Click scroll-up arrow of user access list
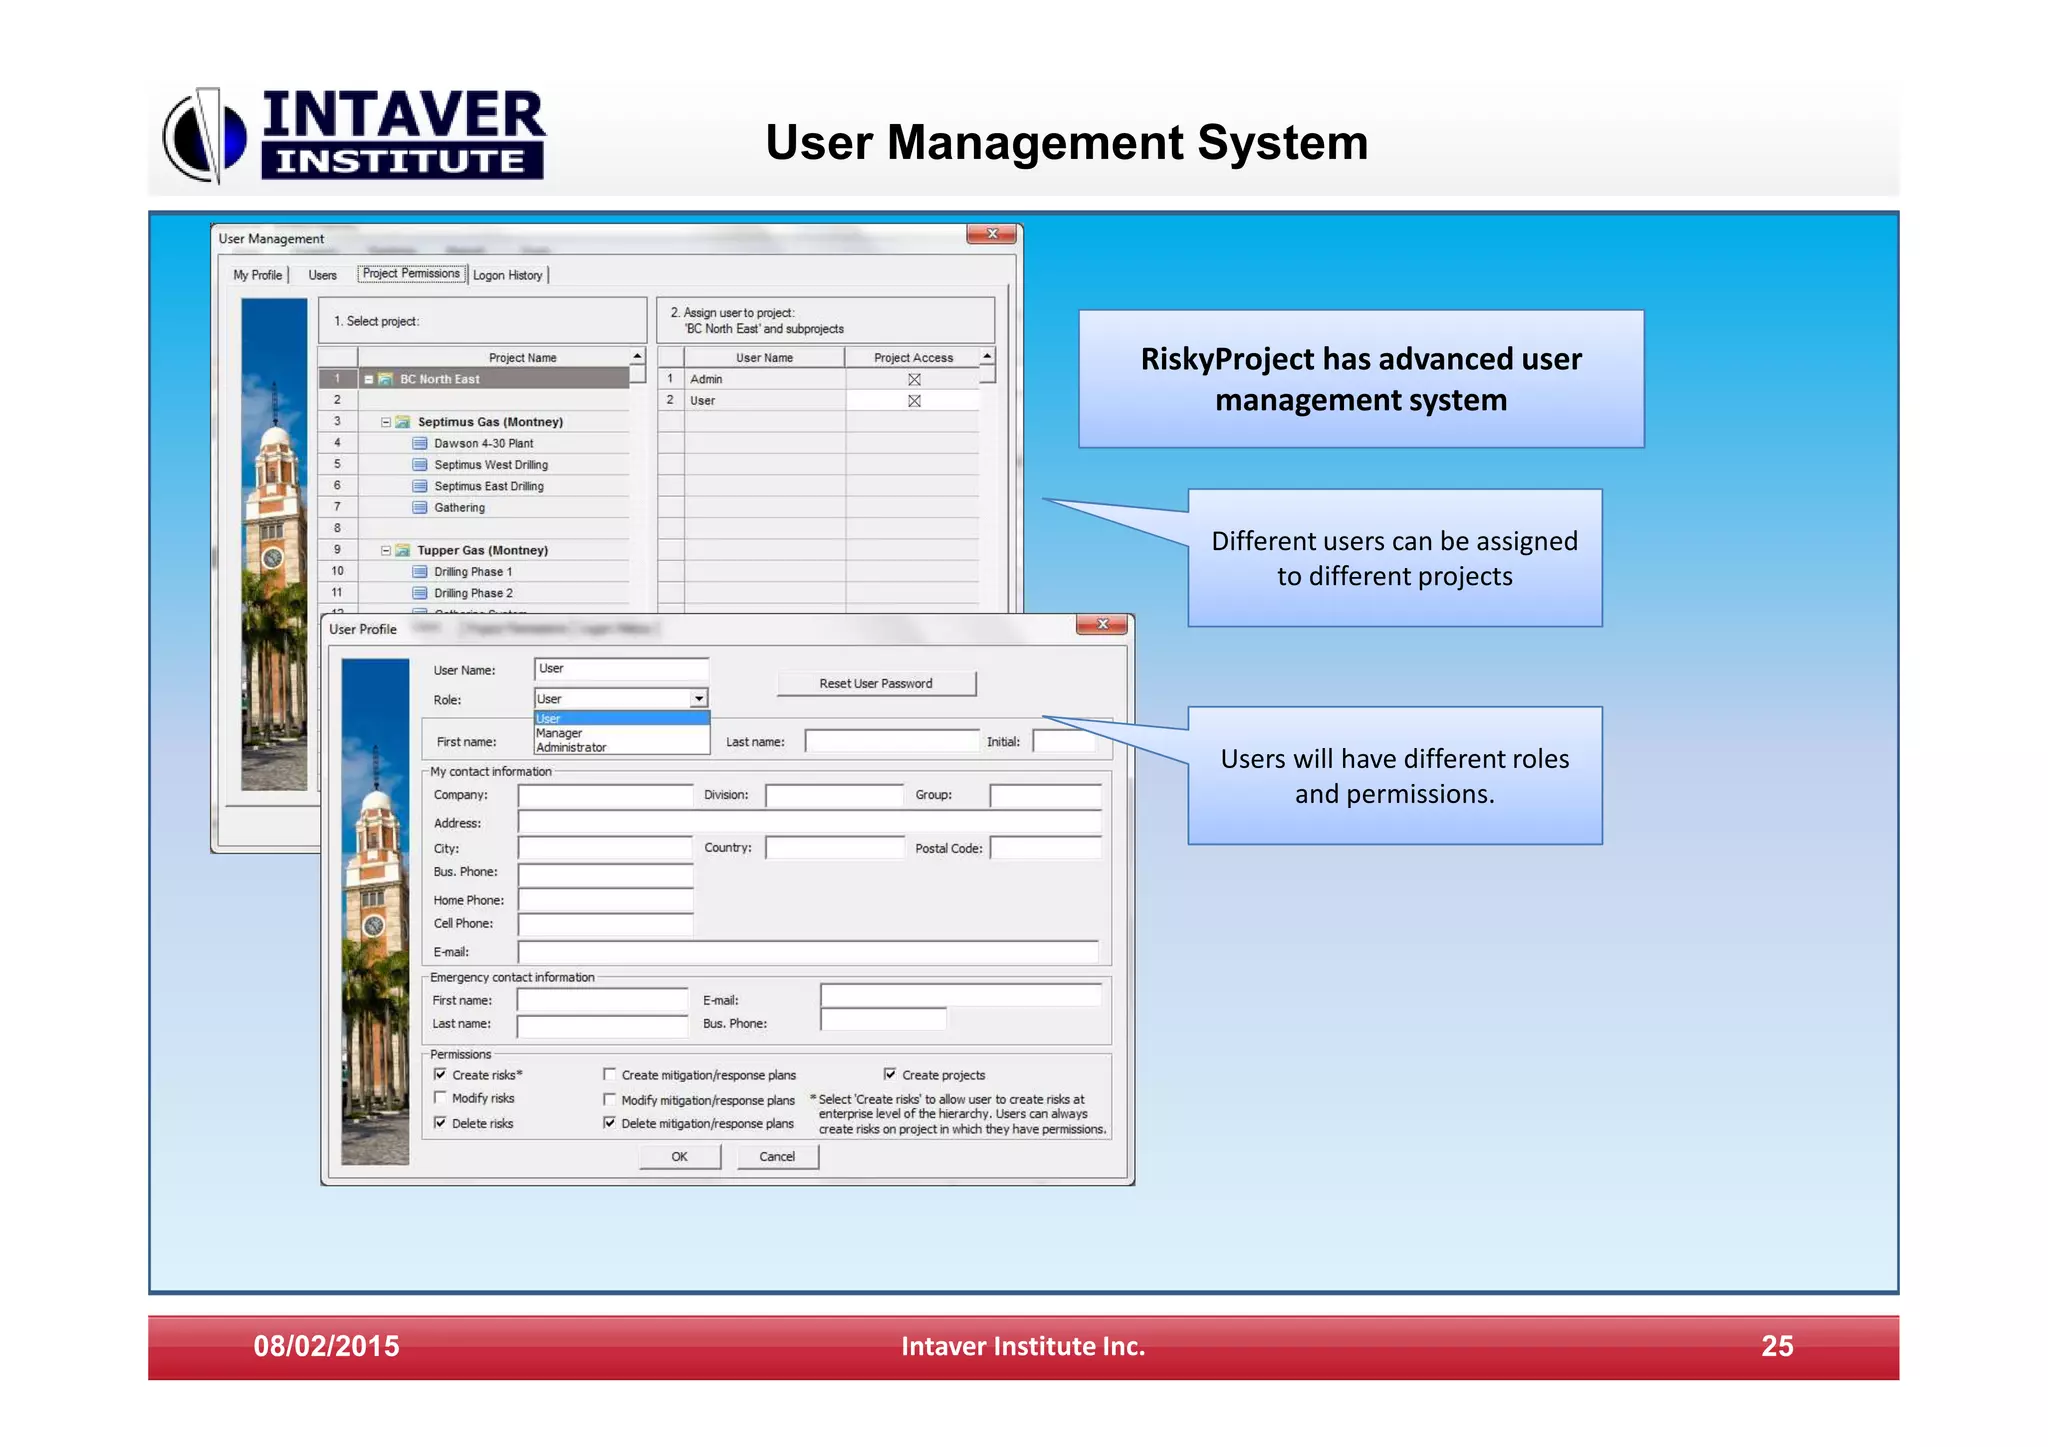The image size is (2048, 1447). click(987, 357)
